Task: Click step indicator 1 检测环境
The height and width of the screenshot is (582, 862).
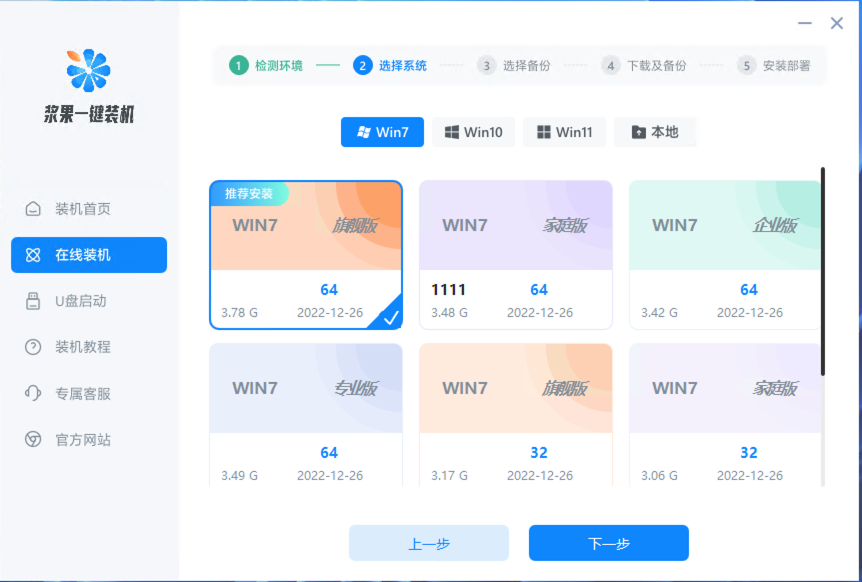Action: (x=270, y=65)
